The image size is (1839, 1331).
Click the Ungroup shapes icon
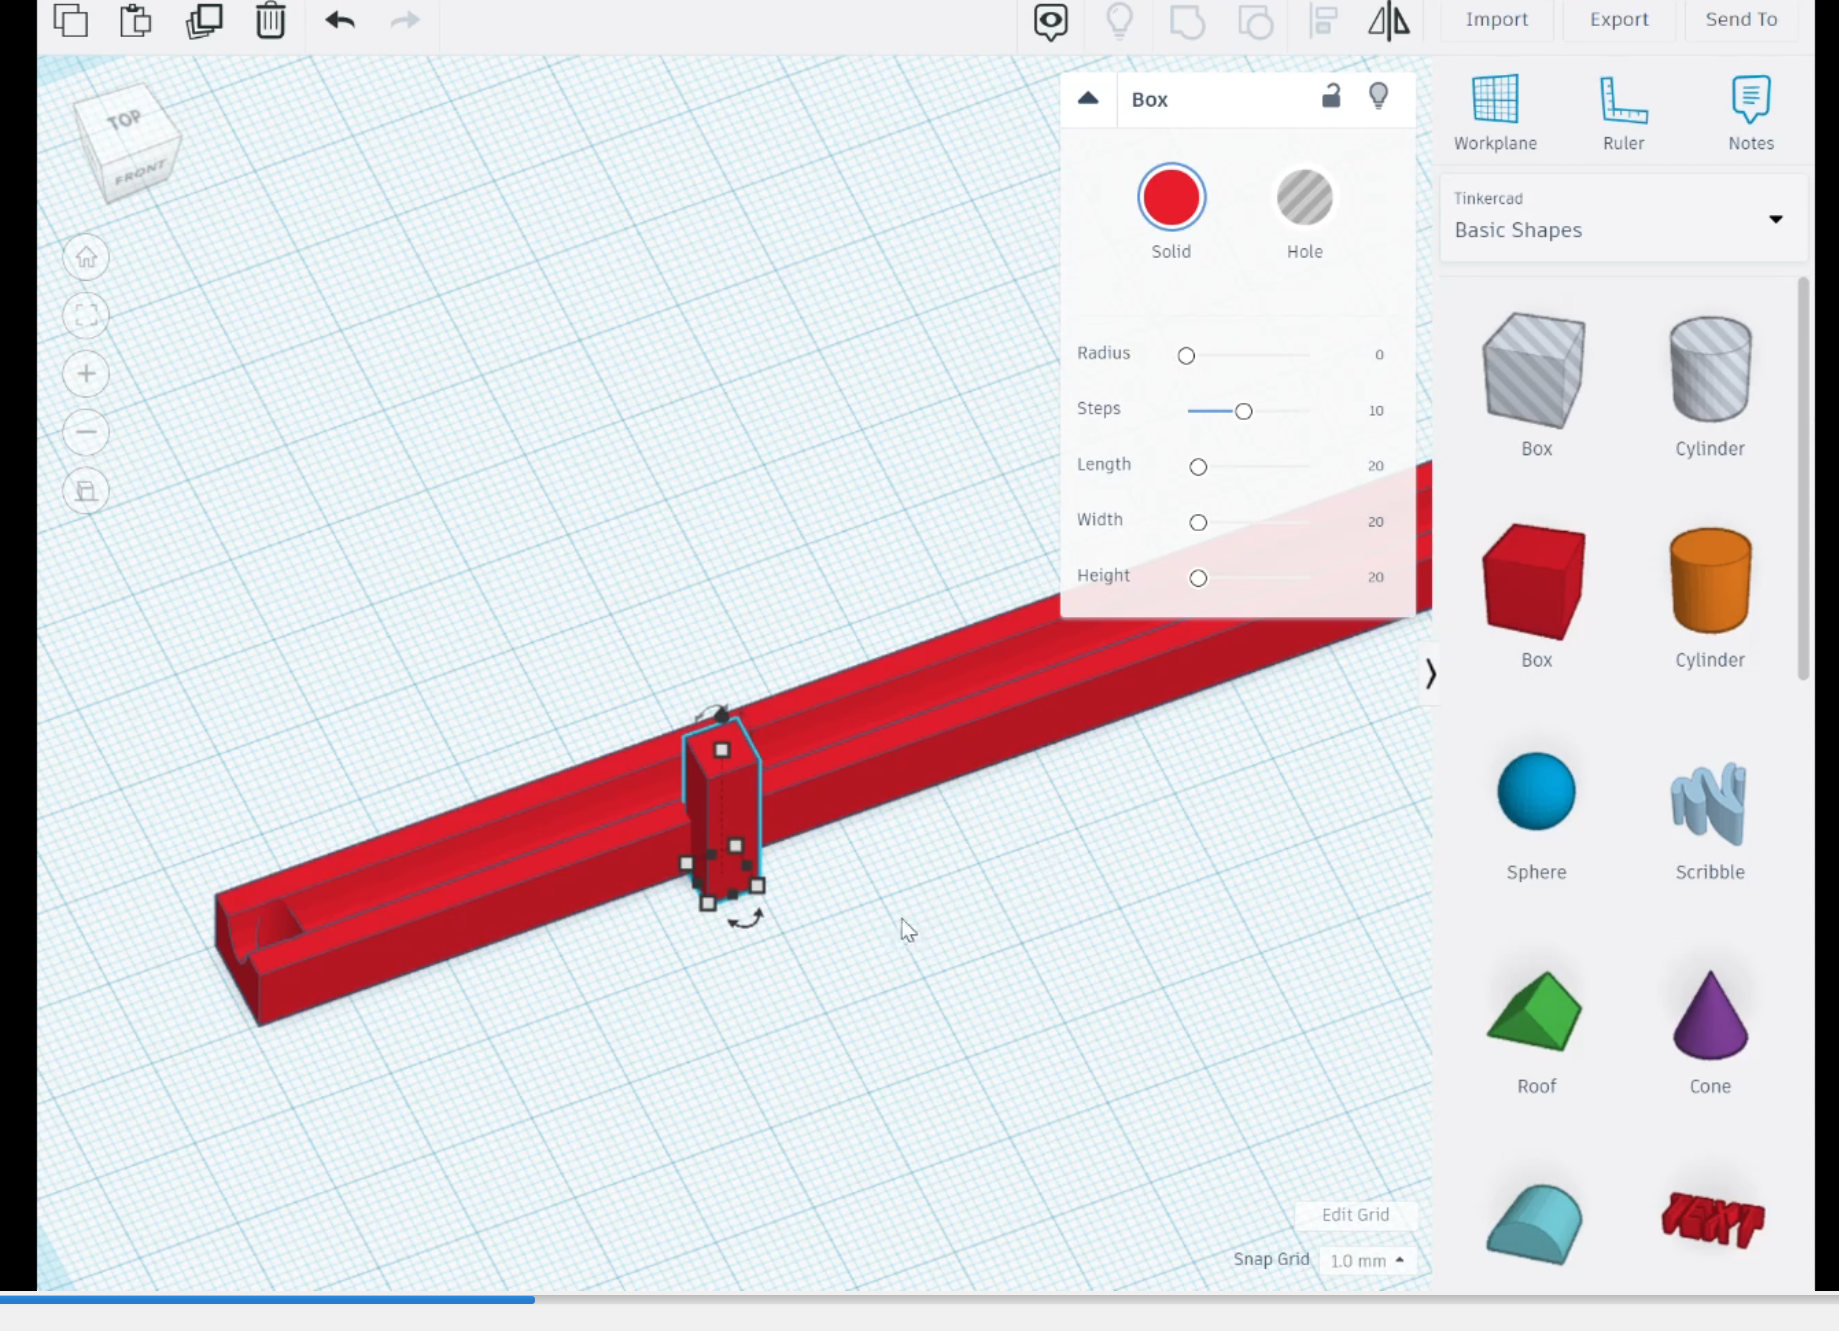(x=1255, y=21)
